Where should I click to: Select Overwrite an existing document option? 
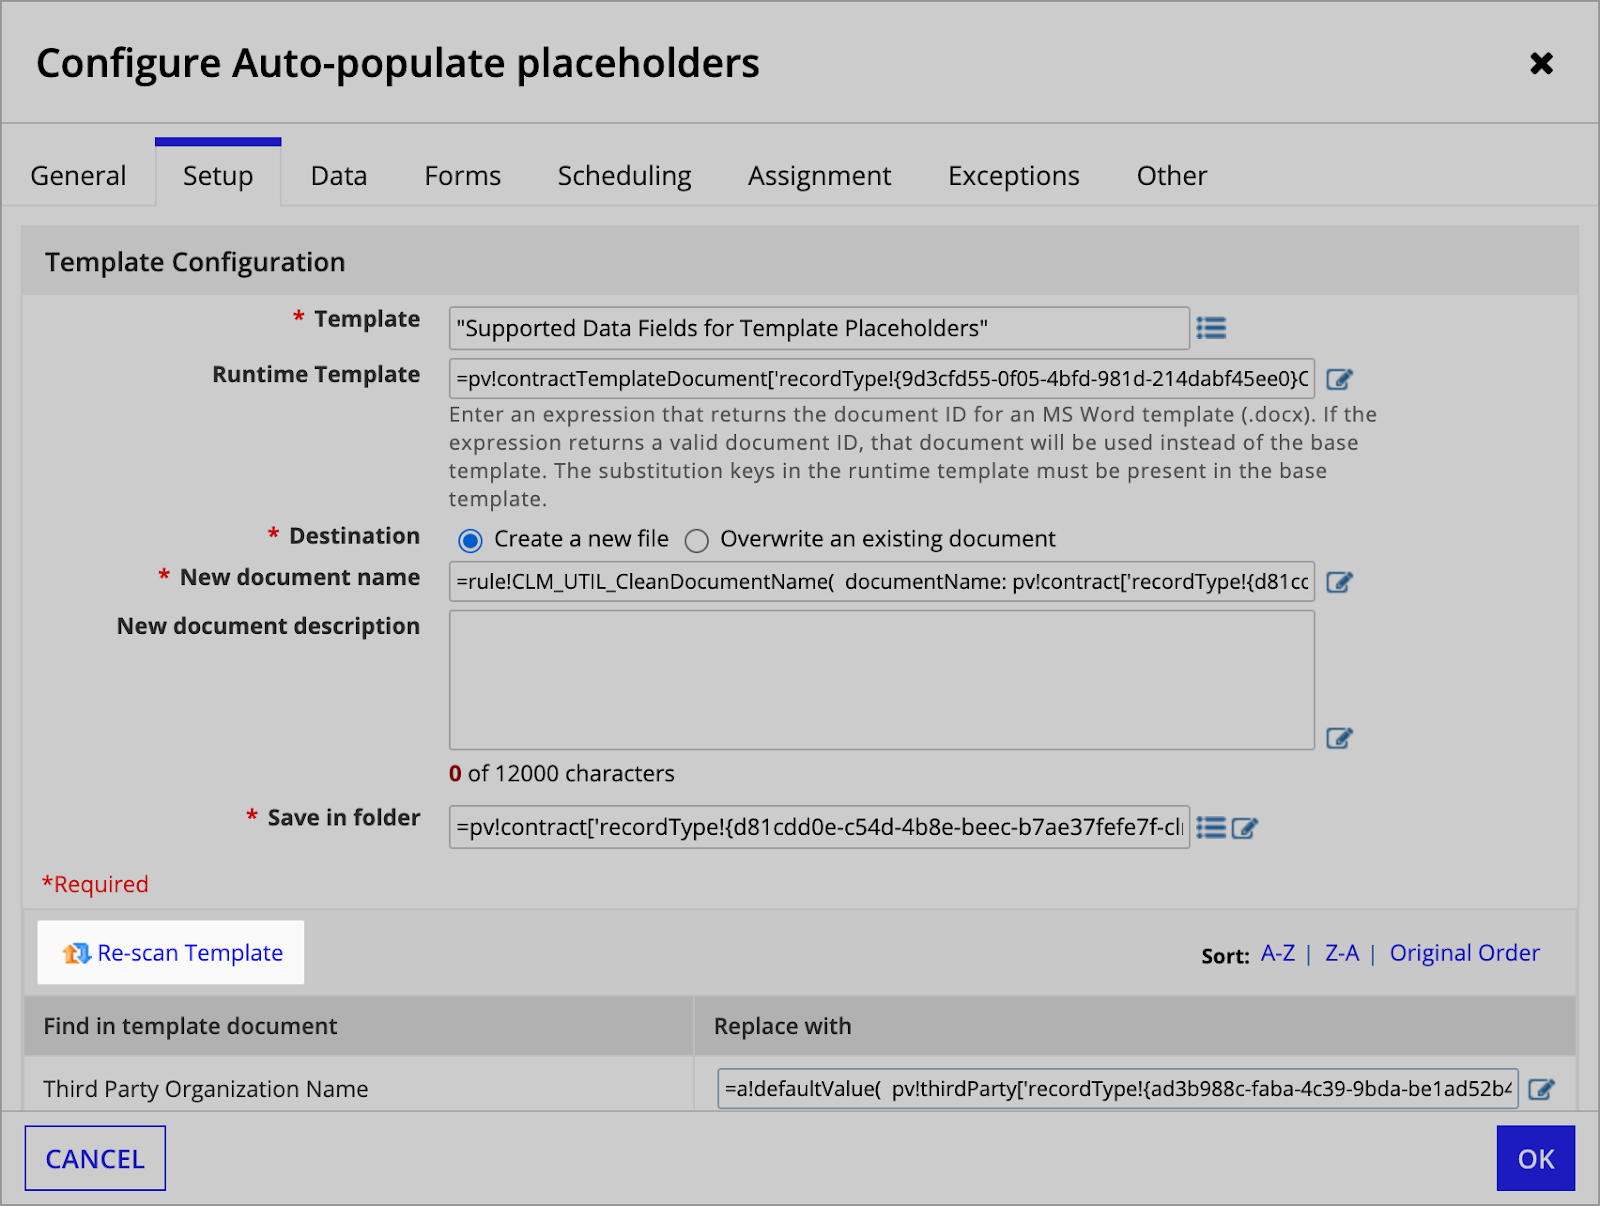pos(697,540)
